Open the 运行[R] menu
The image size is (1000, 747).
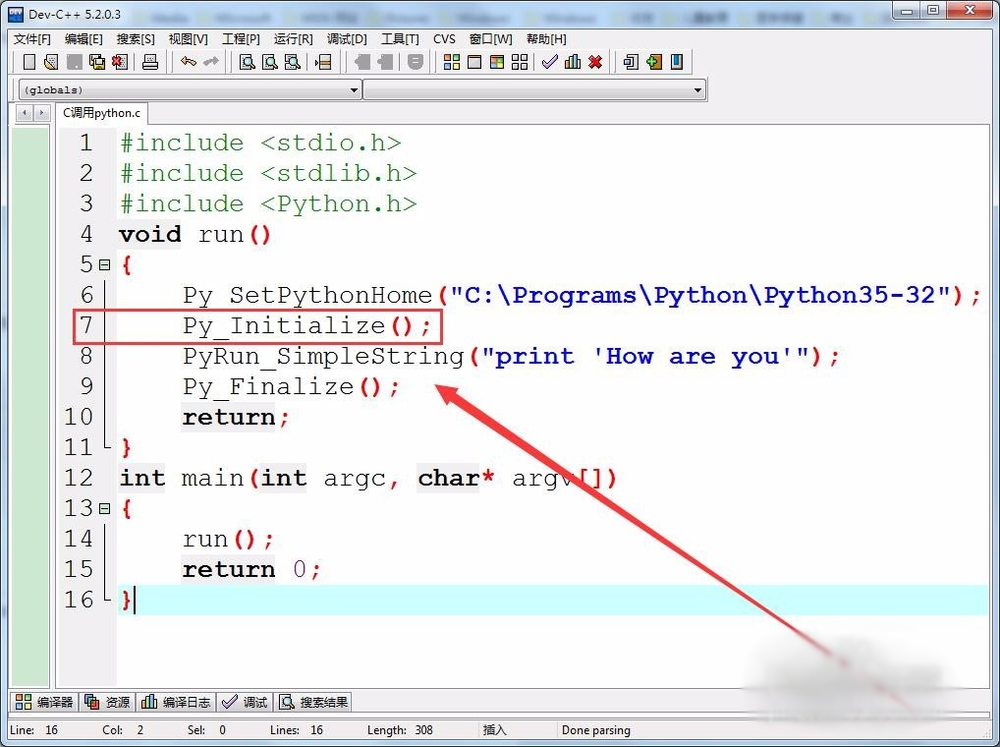tap(293, 39)
